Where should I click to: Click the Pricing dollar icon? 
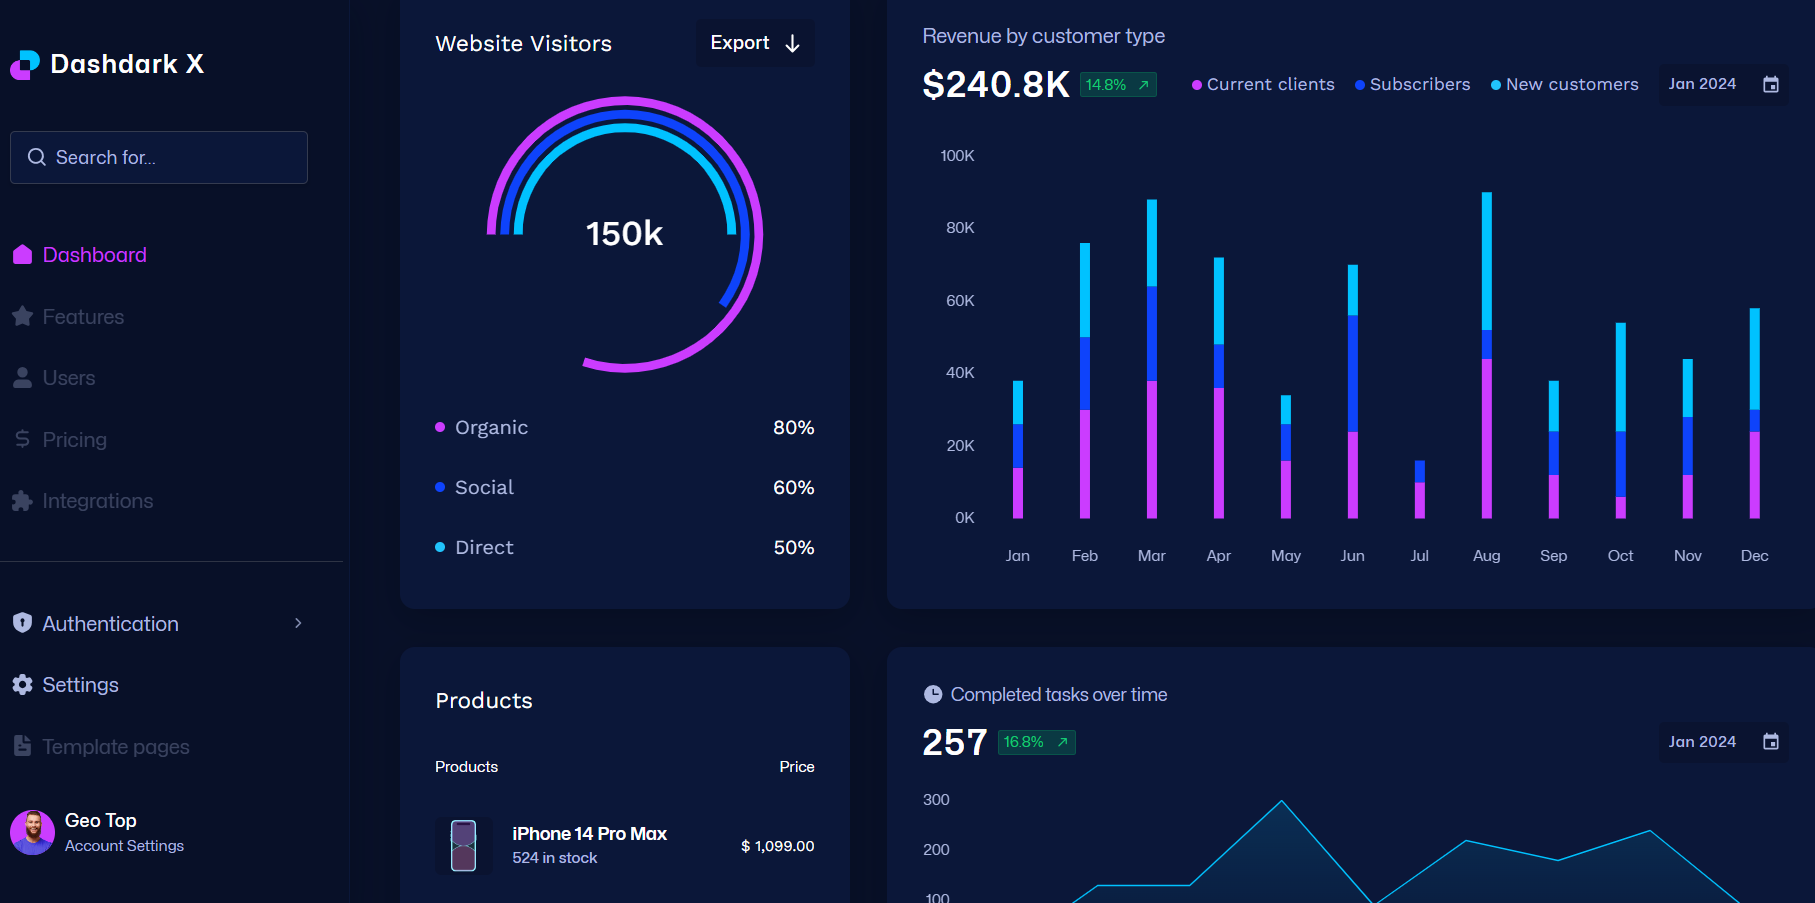point(22,439)
